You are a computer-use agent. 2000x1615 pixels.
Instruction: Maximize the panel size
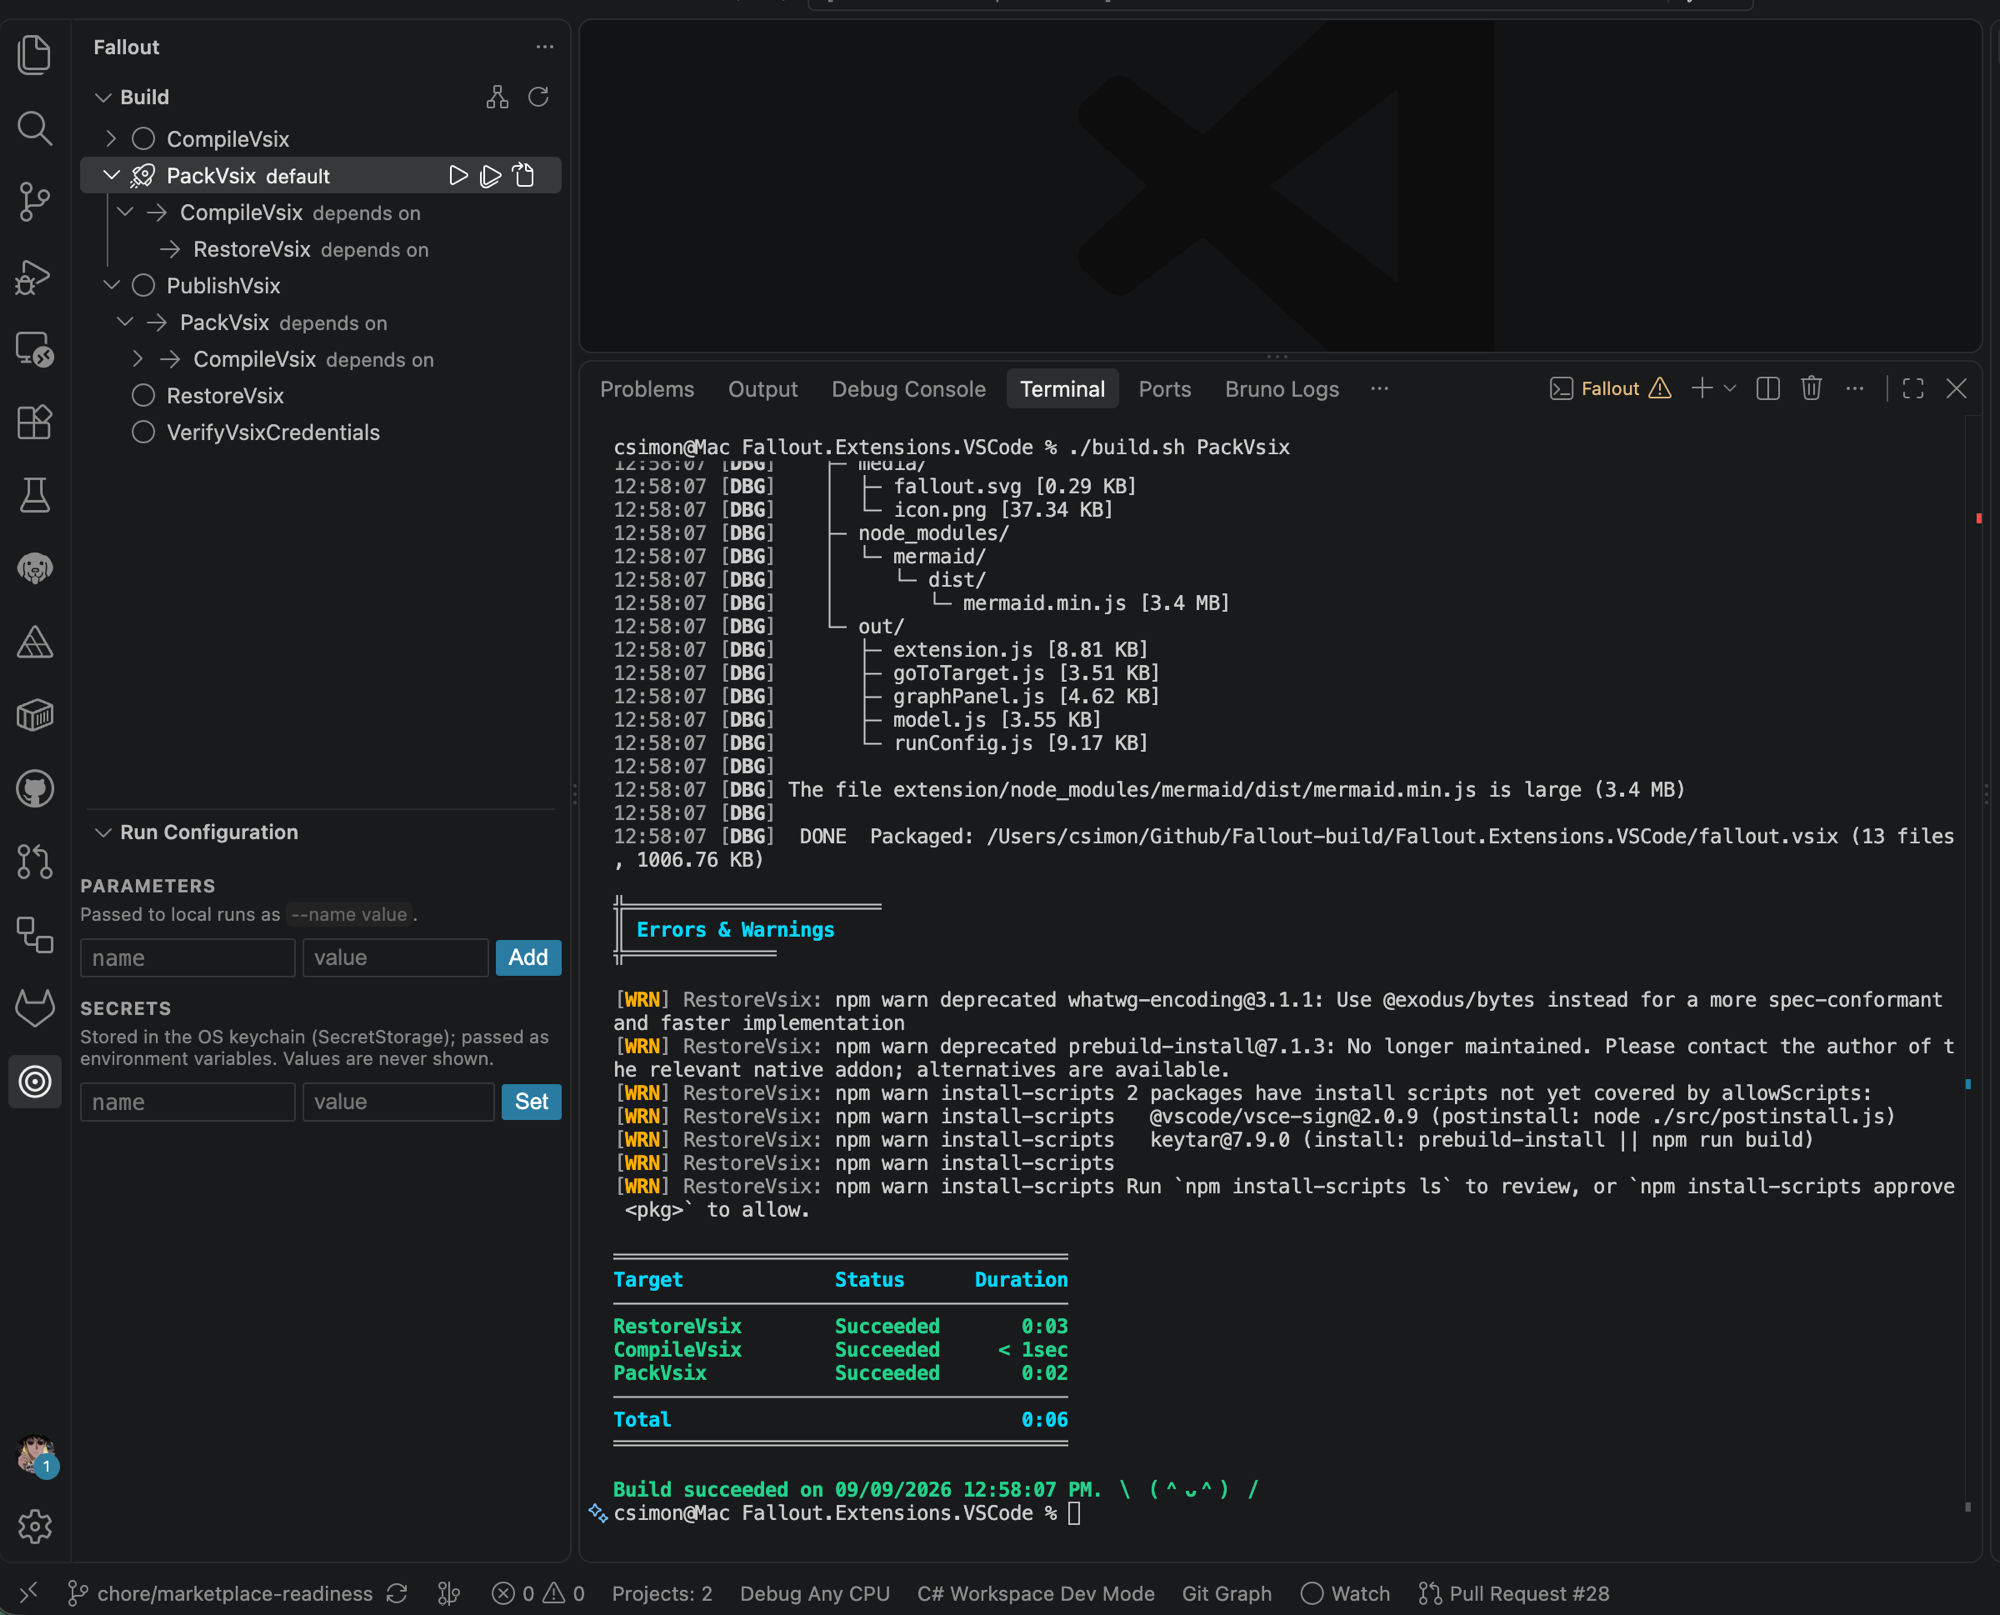point(1913,389)
